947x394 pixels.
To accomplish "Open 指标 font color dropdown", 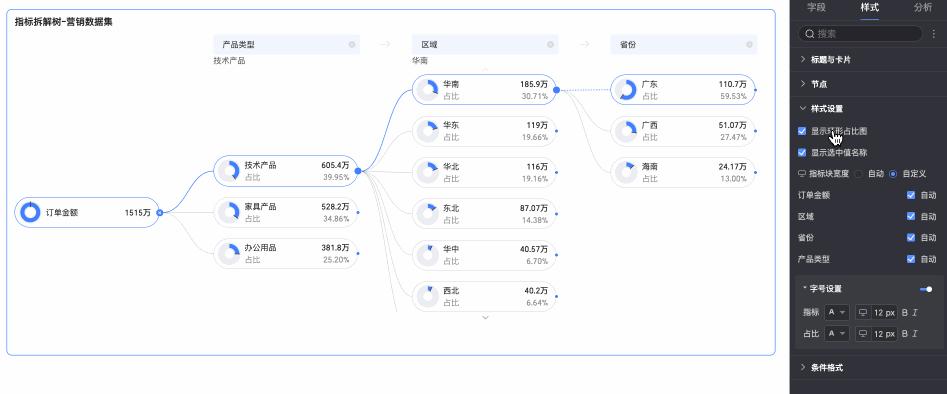I will (x=837, y=312).
